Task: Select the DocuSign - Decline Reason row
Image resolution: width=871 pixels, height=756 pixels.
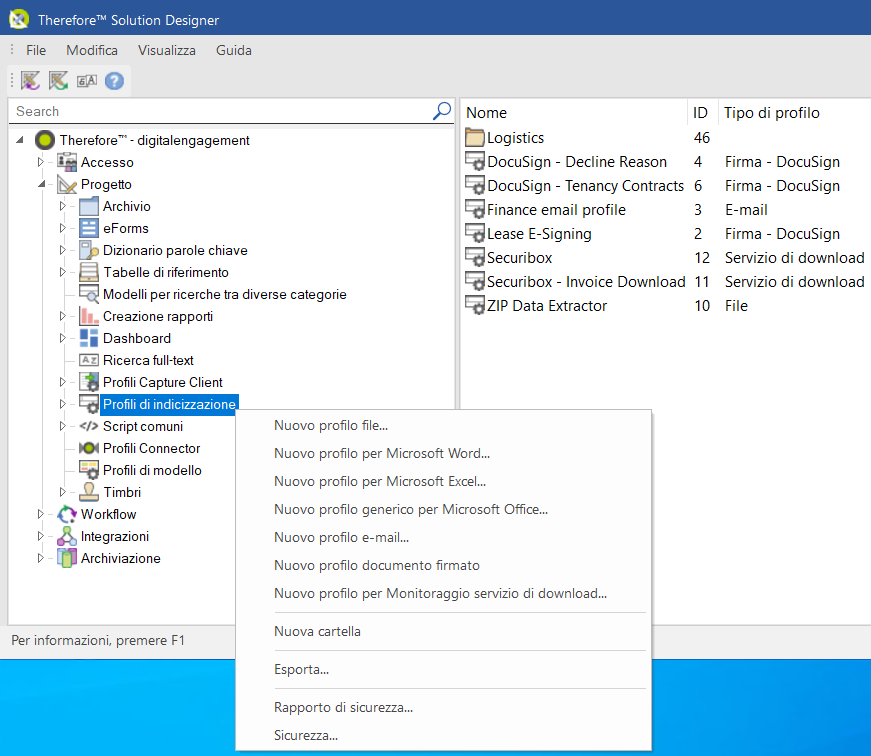Action: pos(667,162)
